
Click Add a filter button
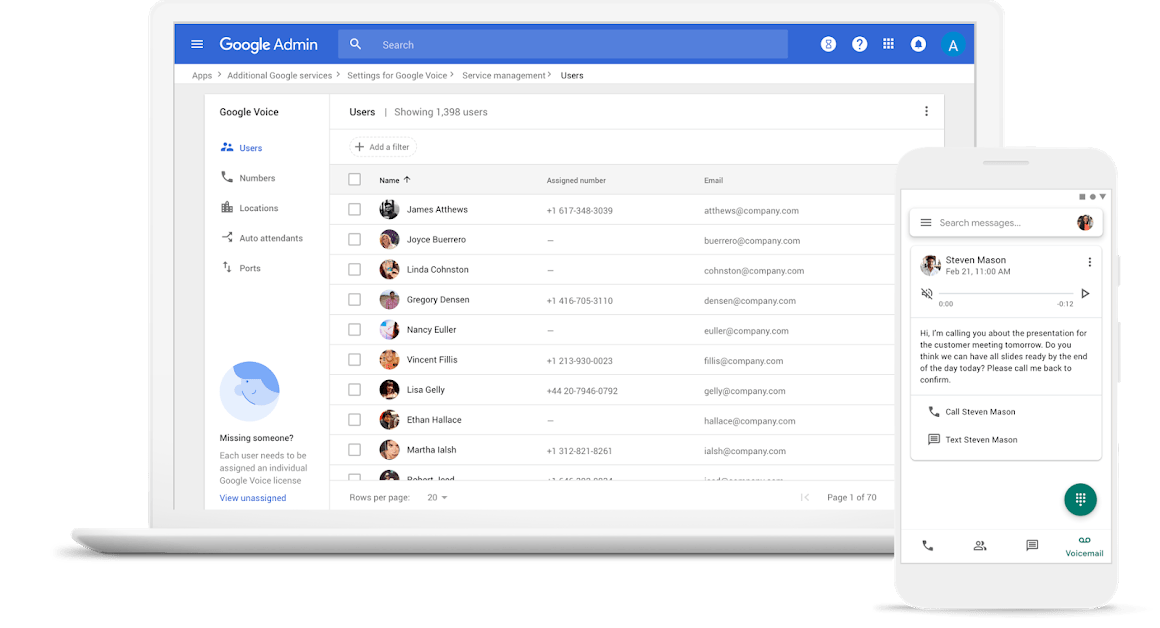[382, 147]
